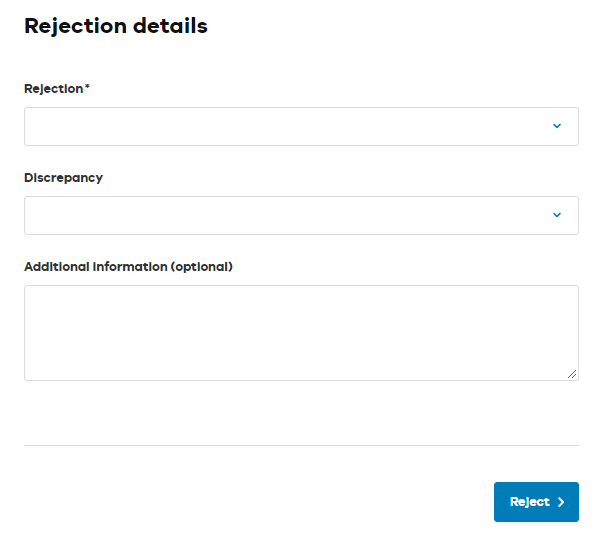Viewport: 604px width, 547px height.
Task: Click the text area resize handle
Action: (572, 374)
